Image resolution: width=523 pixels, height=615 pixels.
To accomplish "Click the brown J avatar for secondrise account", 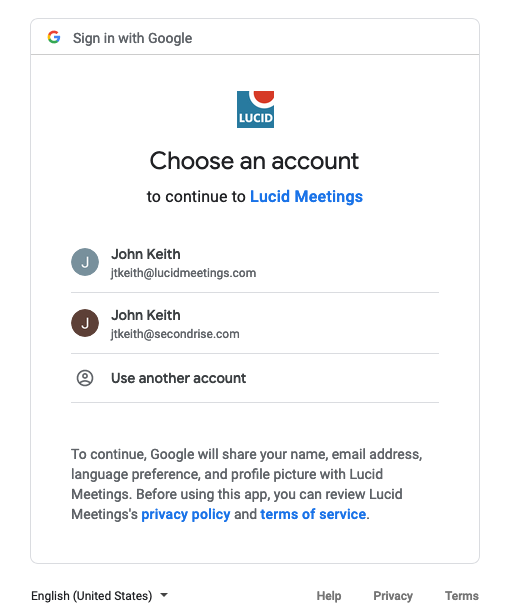I will (x=85, y=323).
